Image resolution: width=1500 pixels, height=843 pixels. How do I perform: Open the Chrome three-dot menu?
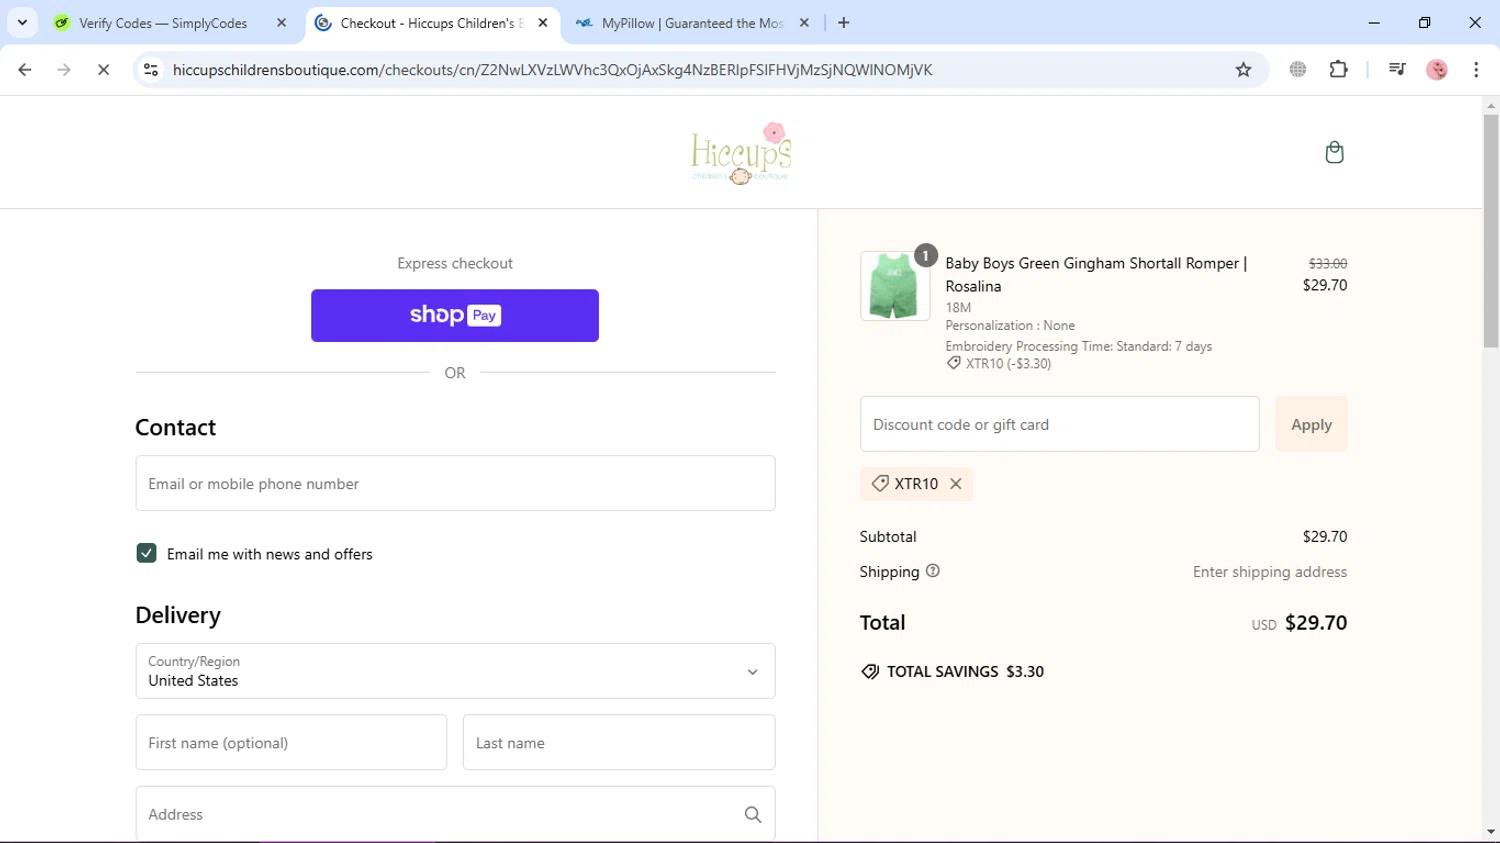[x=1476, y=70]
